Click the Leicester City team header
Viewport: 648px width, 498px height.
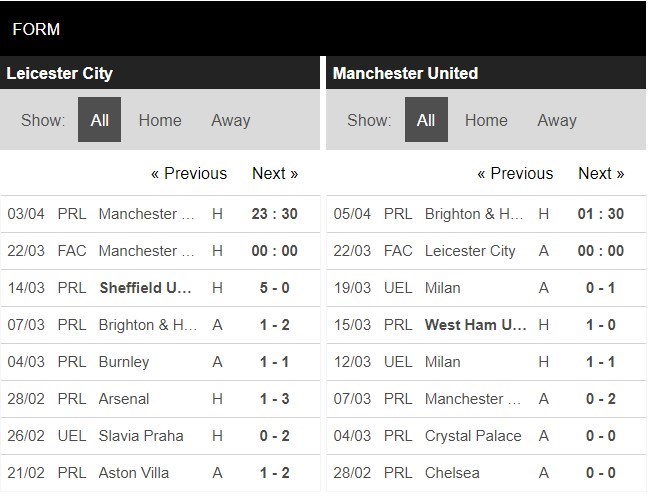60,73
